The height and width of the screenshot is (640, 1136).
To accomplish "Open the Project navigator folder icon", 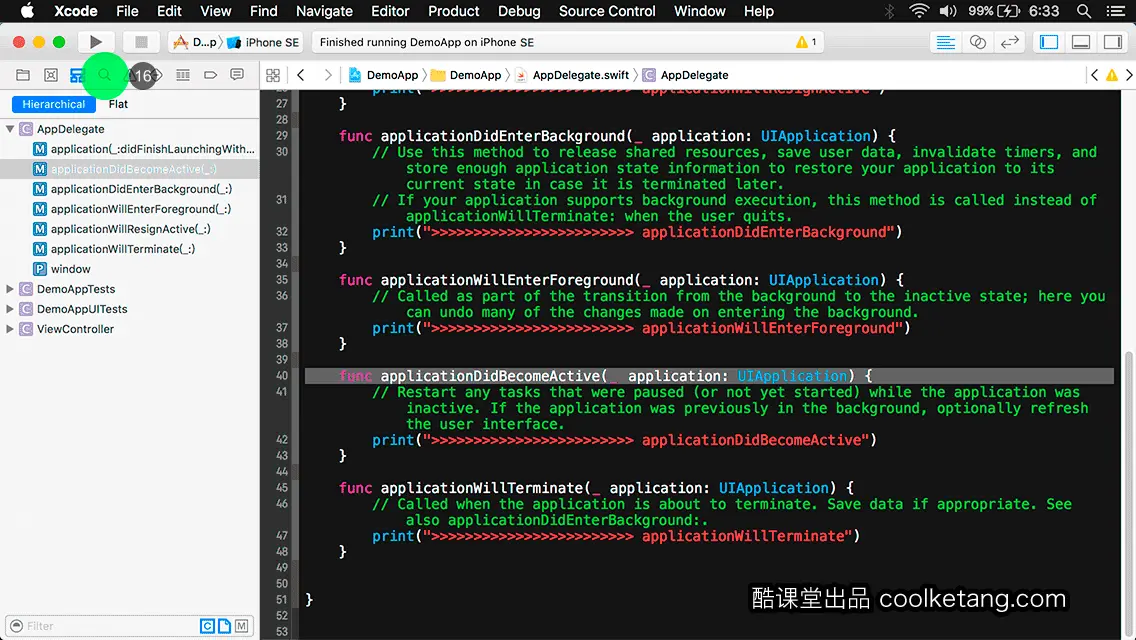I will click(23, 75).
